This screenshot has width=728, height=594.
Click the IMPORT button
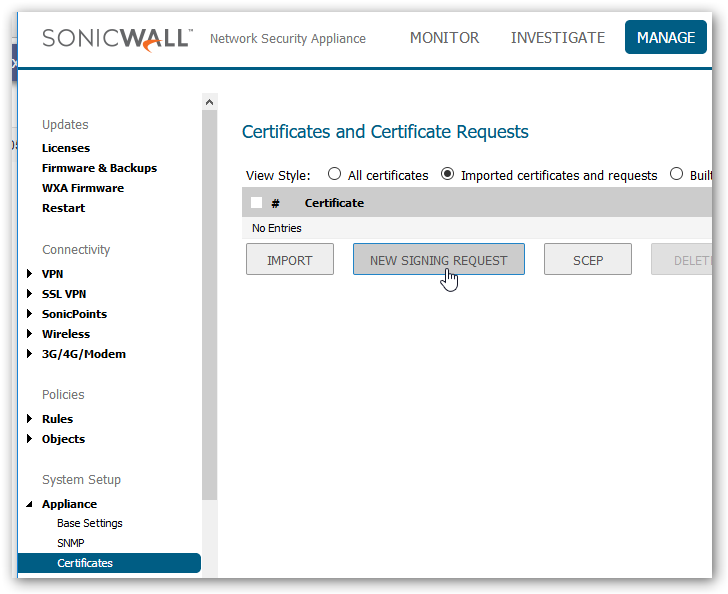tap(290, 259)
